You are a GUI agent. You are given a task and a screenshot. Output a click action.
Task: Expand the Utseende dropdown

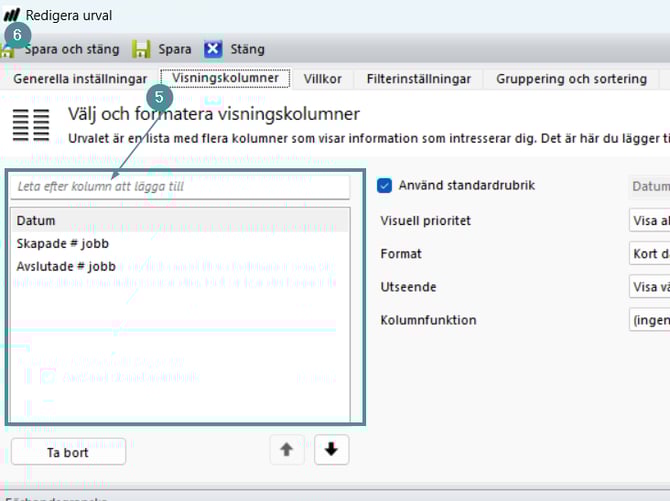coord(649,287)
